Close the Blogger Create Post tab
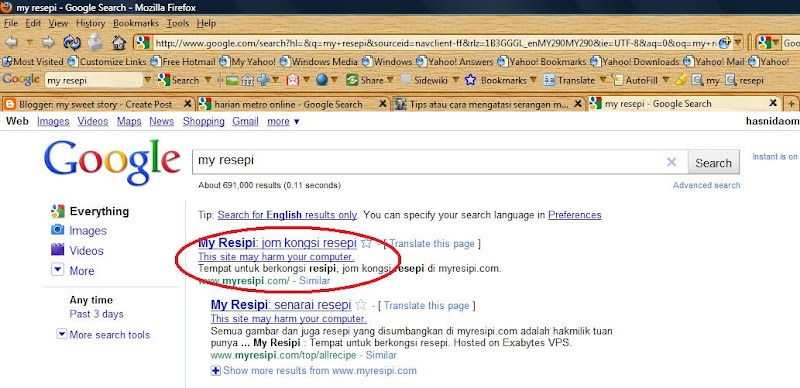This screenshot has height=388, width=800. (187, 104)
